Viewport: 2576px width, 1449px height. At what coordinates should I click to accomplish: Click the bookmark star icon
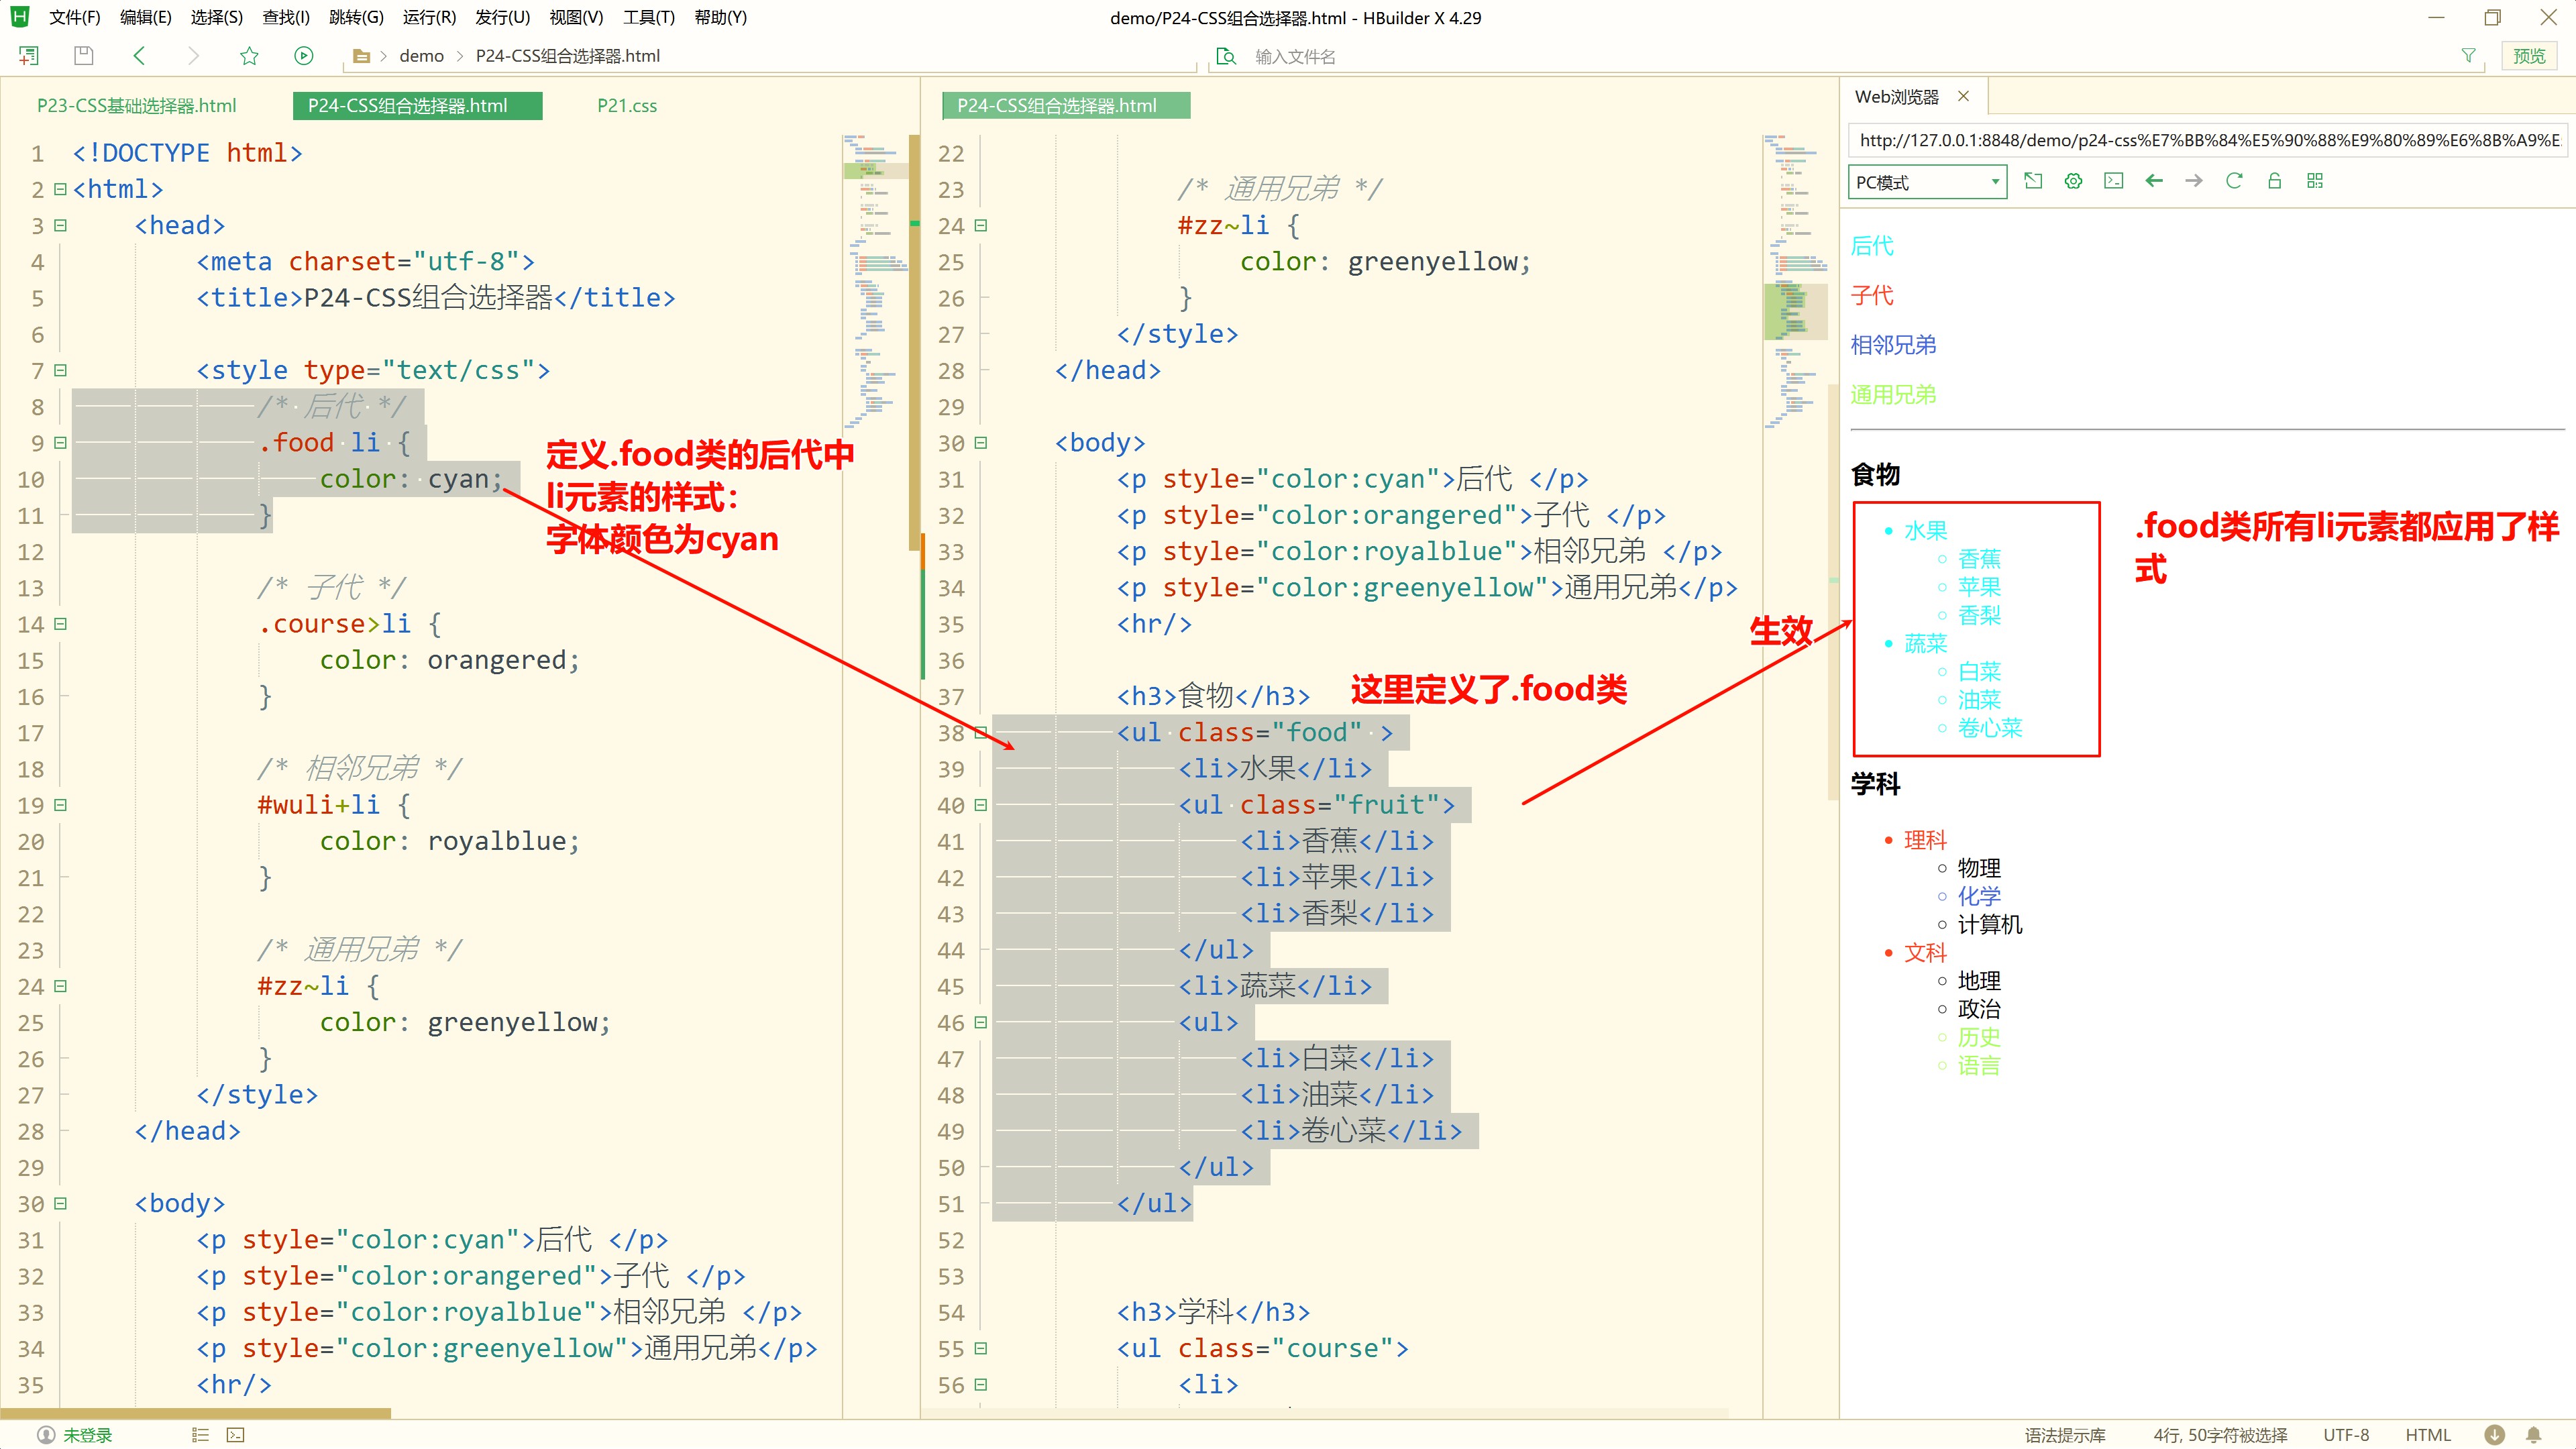(x=249, y=56)
